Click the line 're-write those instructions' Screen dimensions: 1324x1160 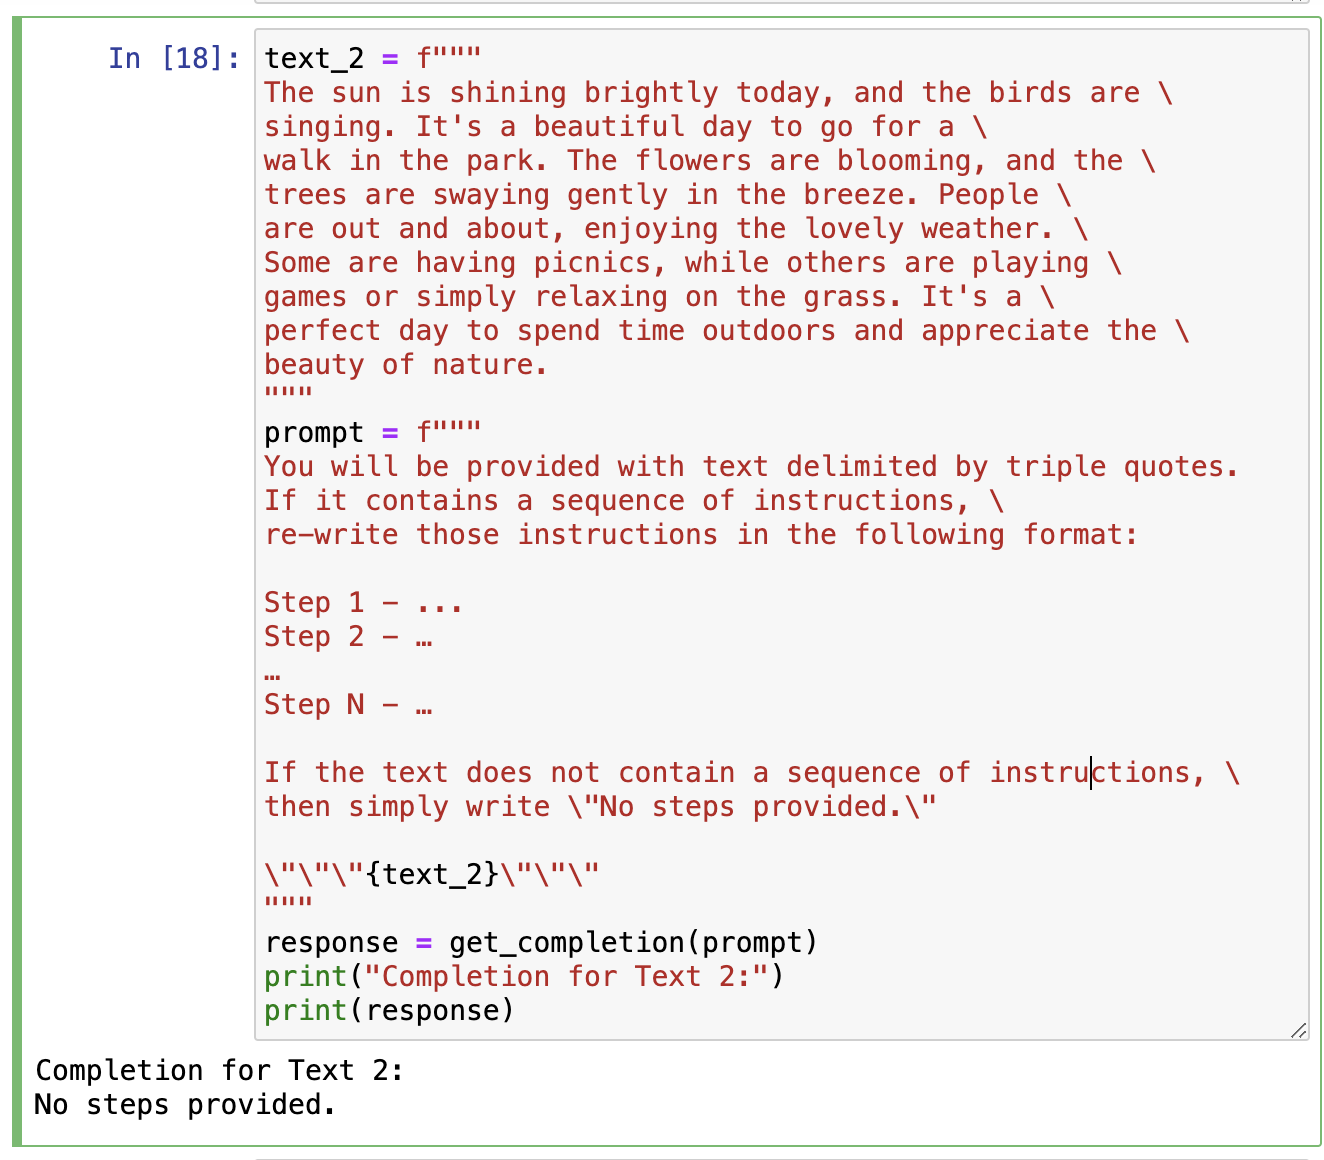(701, 534)
